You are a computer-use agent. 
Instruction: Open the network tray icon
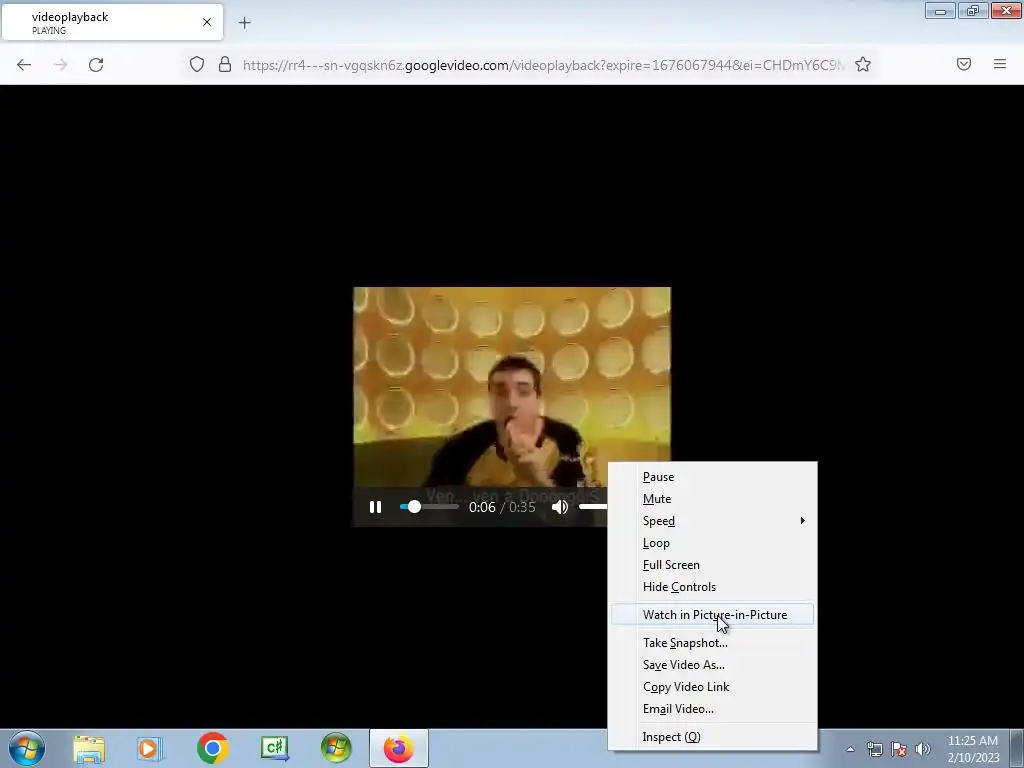click(x=874, y=749)
